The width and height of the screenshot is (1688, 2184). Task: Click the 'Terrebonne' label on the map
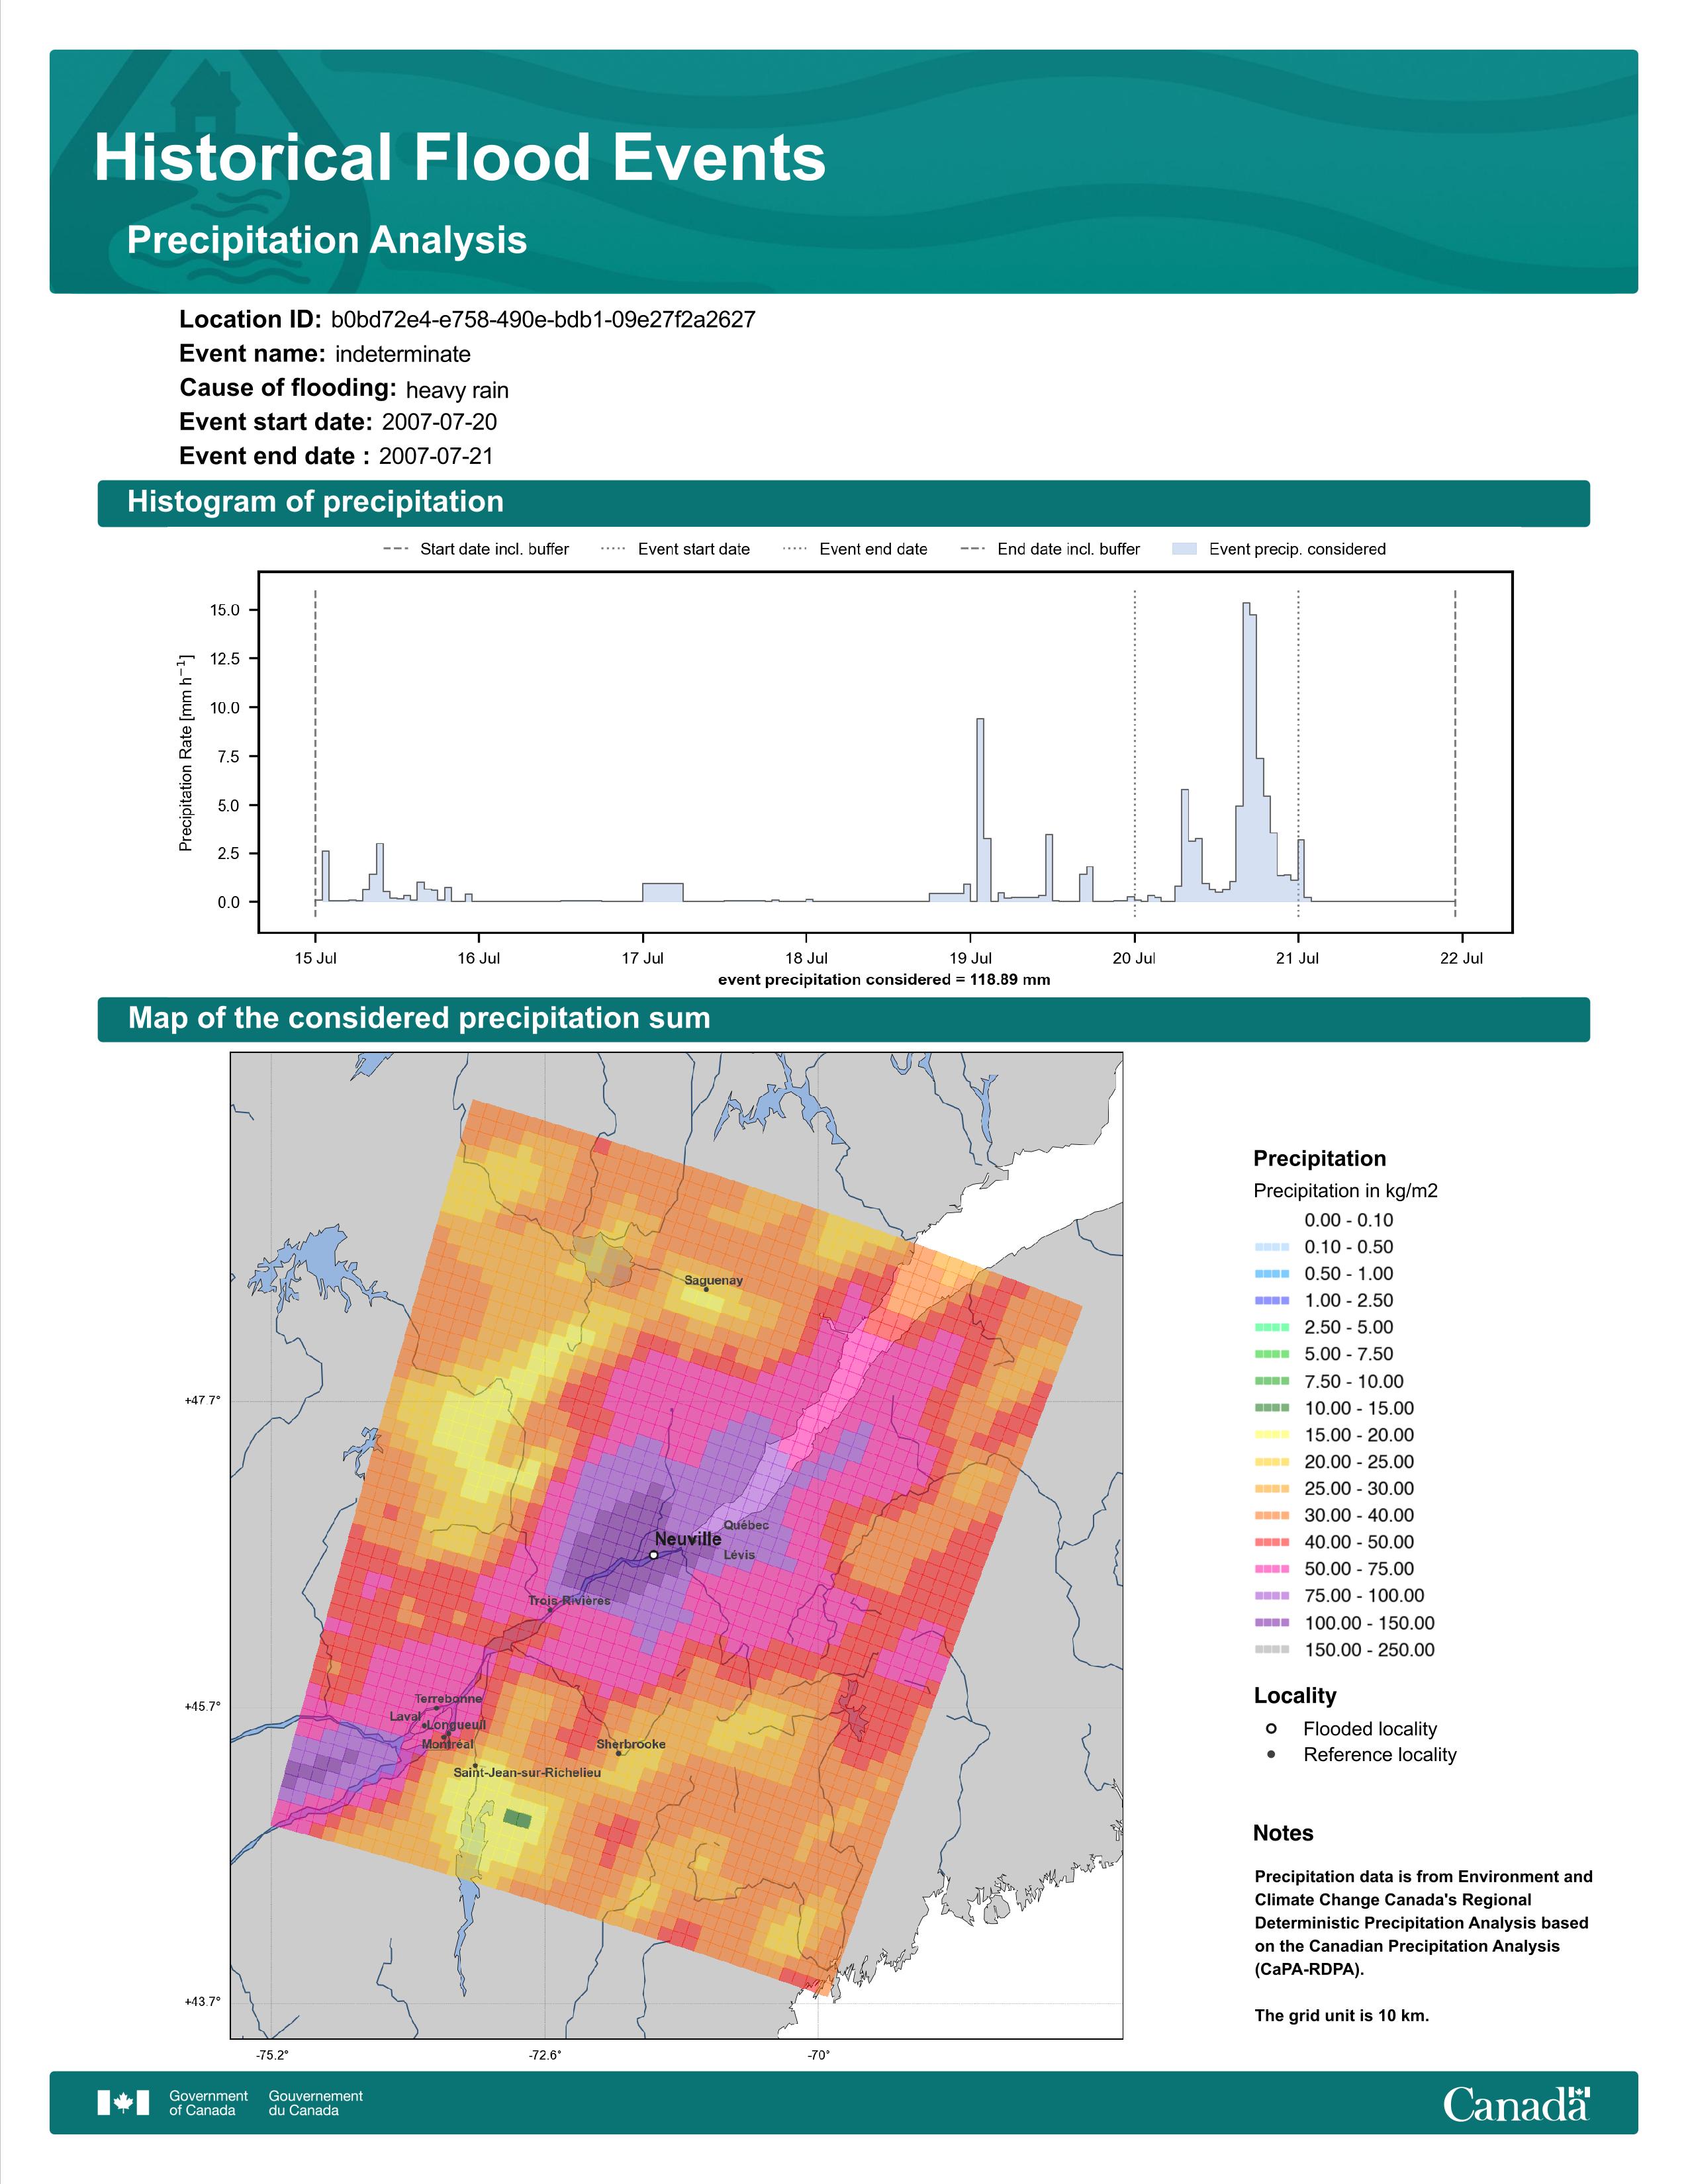(x=448, y=1699)
